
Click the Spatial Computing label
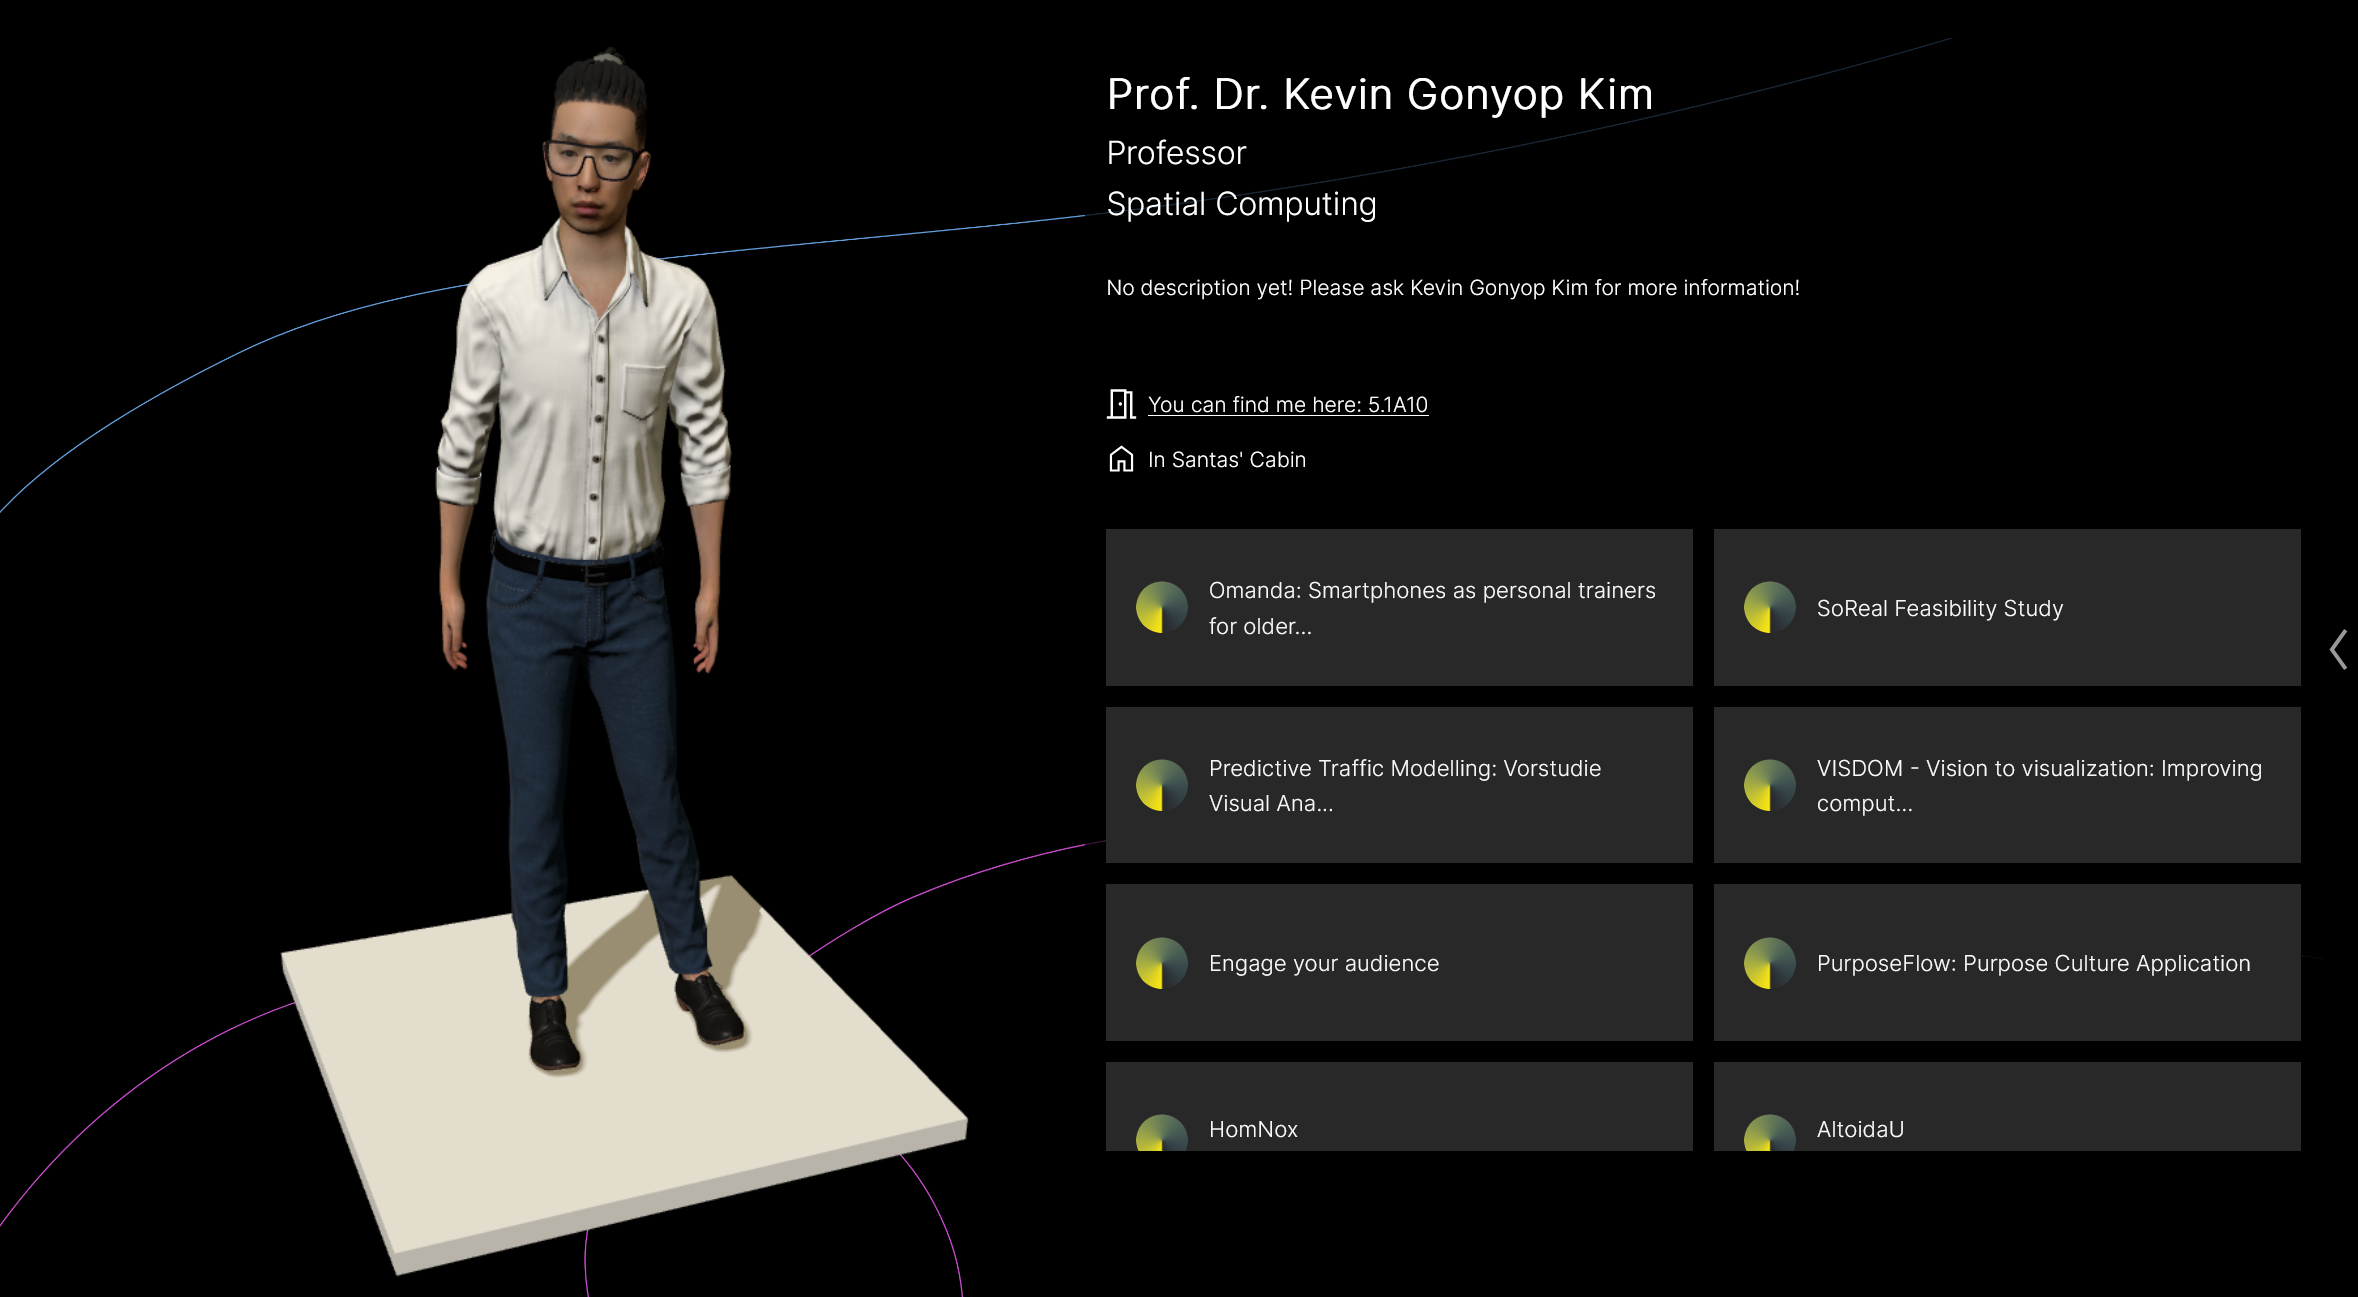click(x=1241, y=204)
